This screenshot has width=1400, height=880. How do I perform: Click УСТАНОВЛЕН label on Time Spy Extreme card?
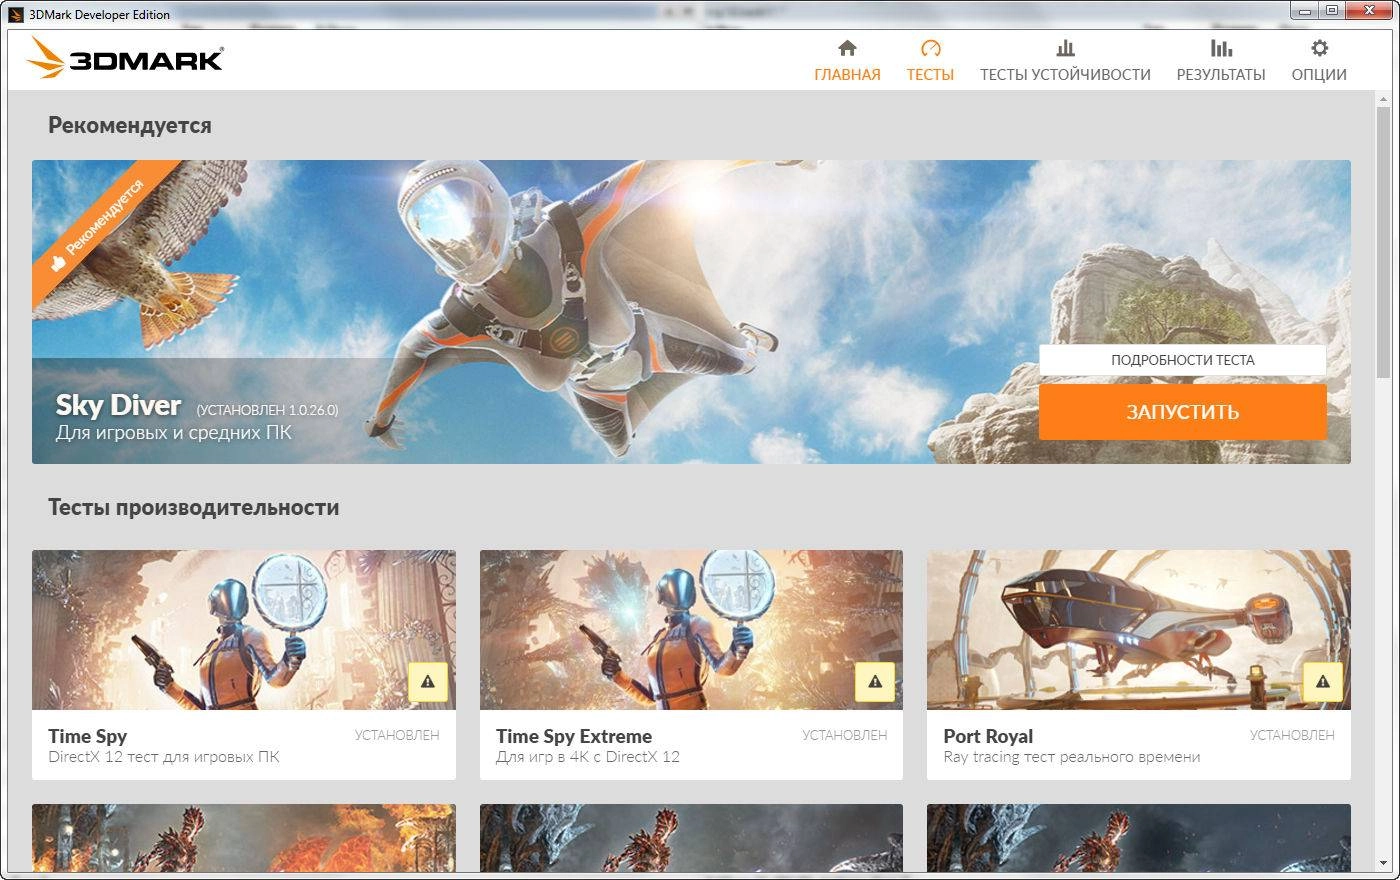844,735
